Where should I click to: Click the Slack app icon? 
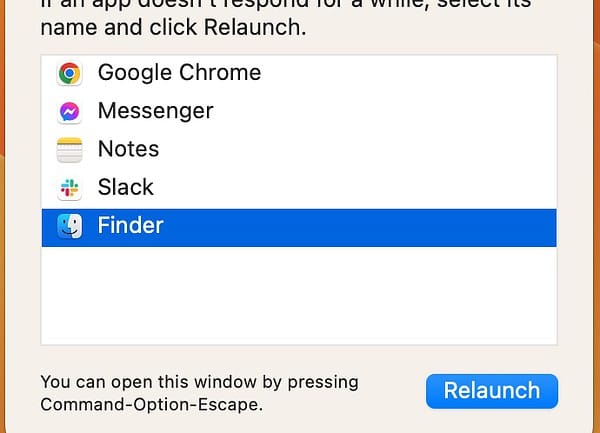pyautogui.click(x=69, y=188)
